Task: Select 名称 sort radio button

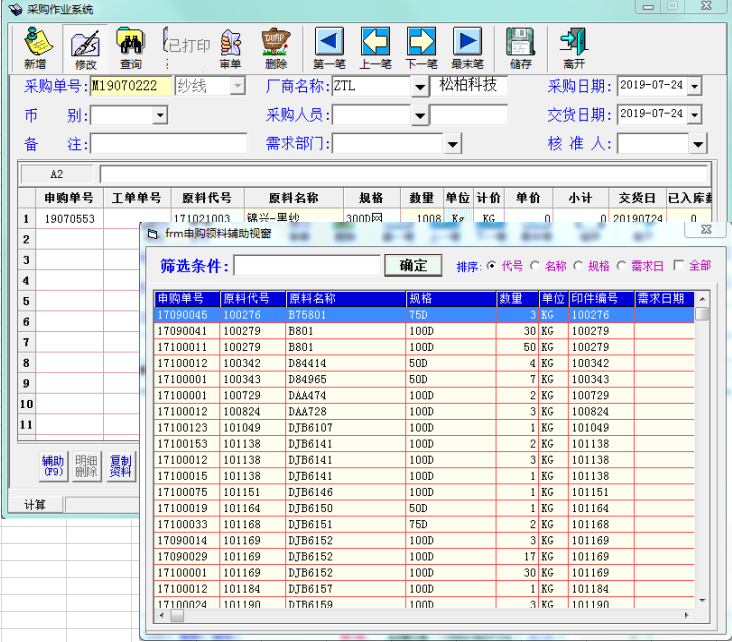Action: pyautogui.click(x=535, y=266)
